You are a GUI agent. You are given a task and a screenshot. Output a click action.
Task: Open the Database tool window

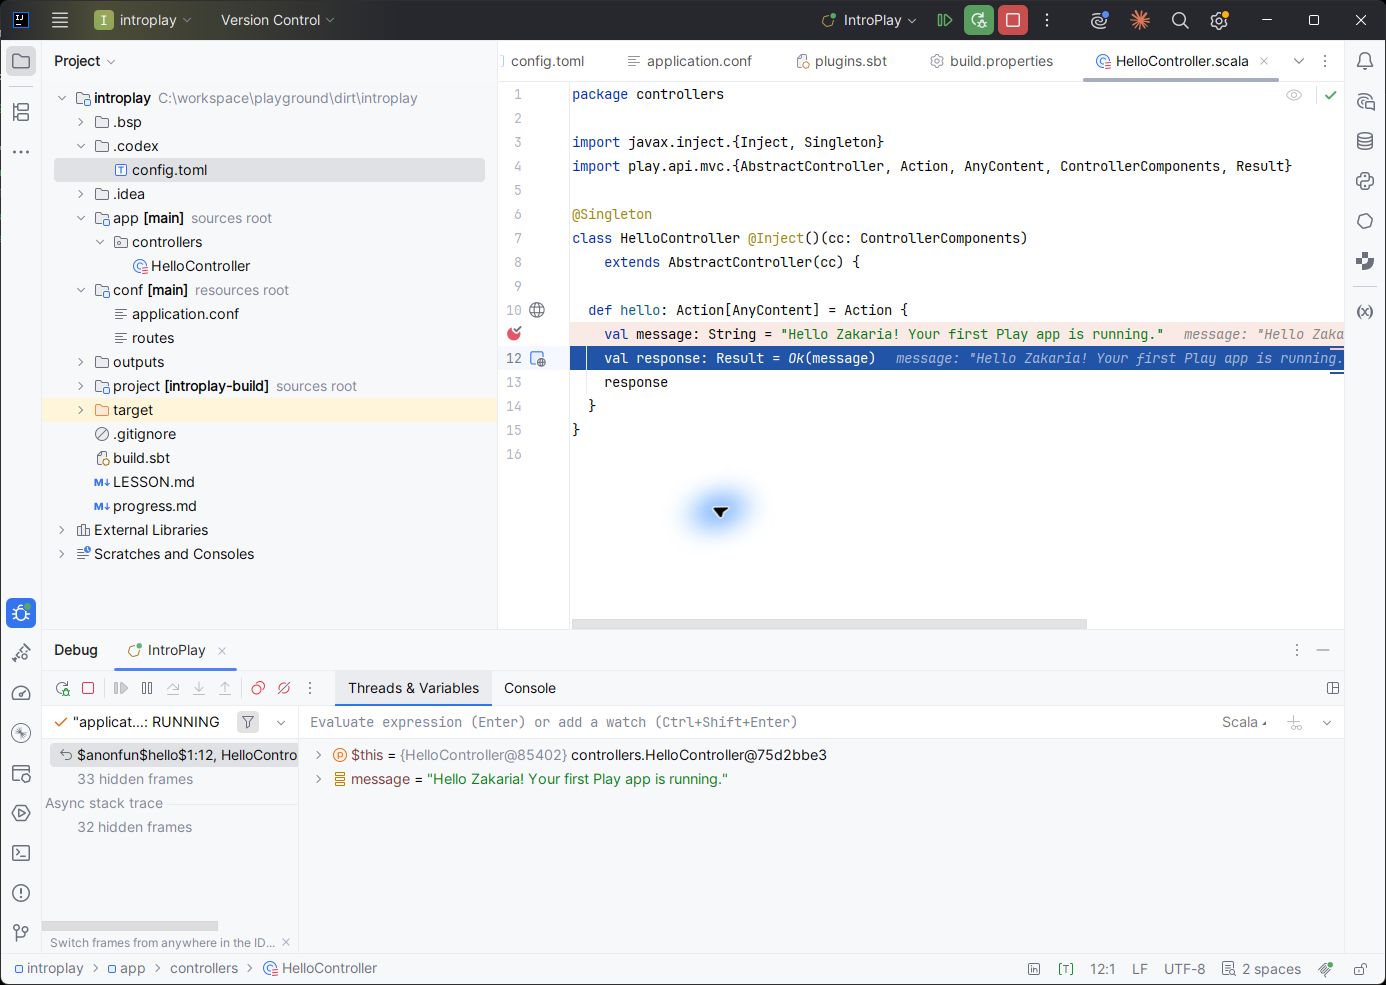coord(1365,141)
